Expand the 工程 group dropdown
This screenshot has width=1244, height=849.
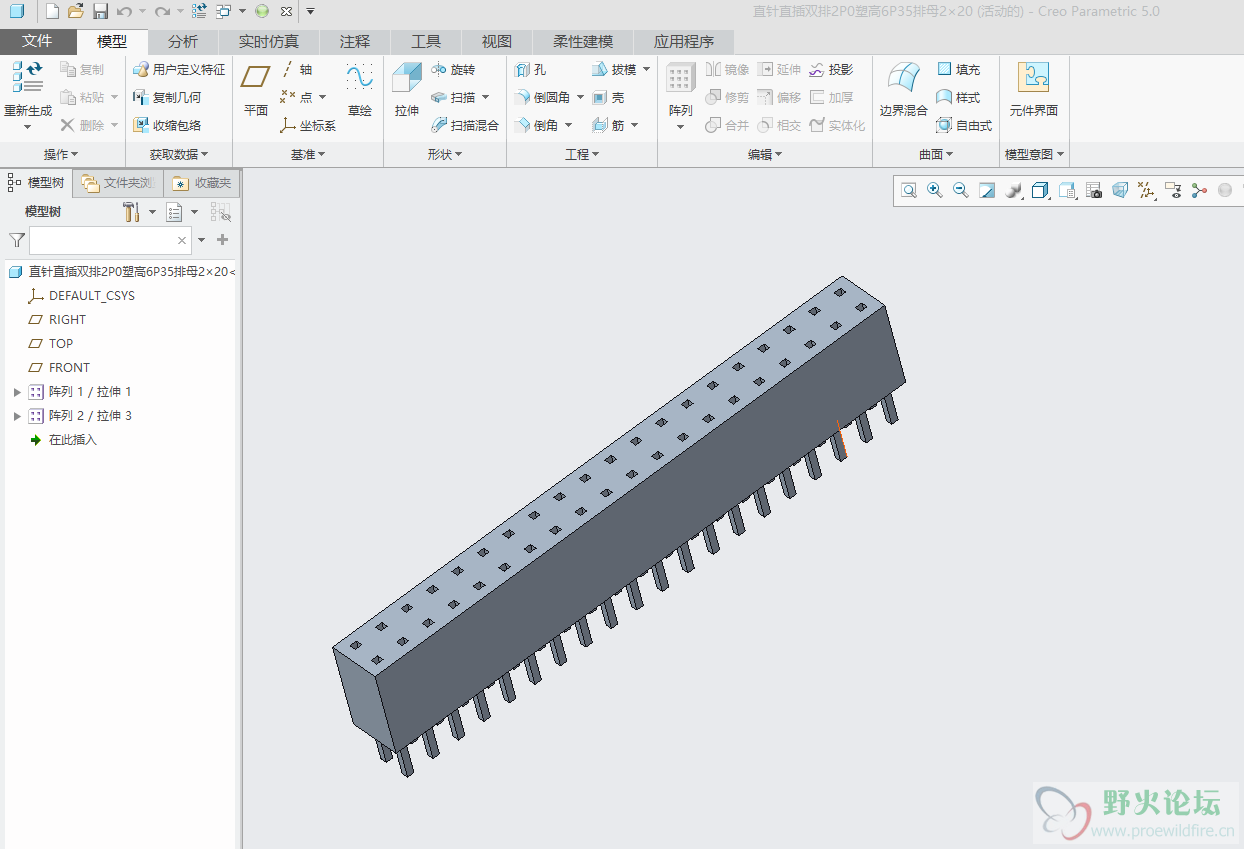coord(582,155)
